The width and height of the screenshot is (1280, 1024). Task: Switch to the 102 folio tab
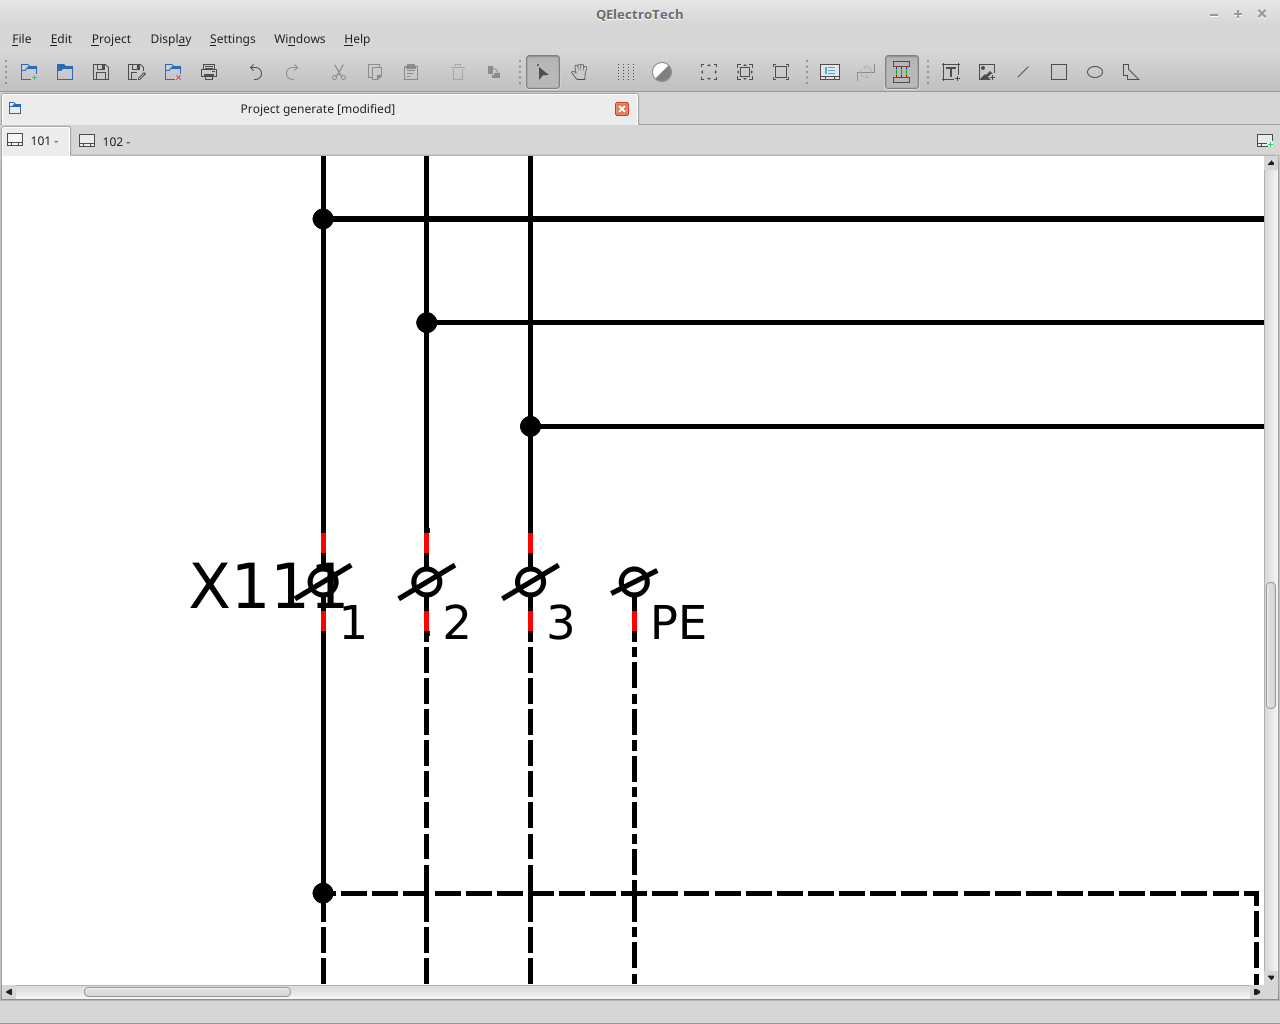(106, 141)
